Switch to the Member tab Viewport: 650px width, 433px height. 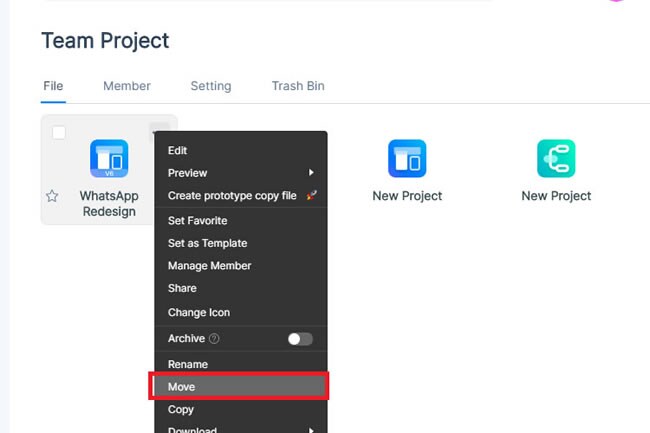[127, 86]
